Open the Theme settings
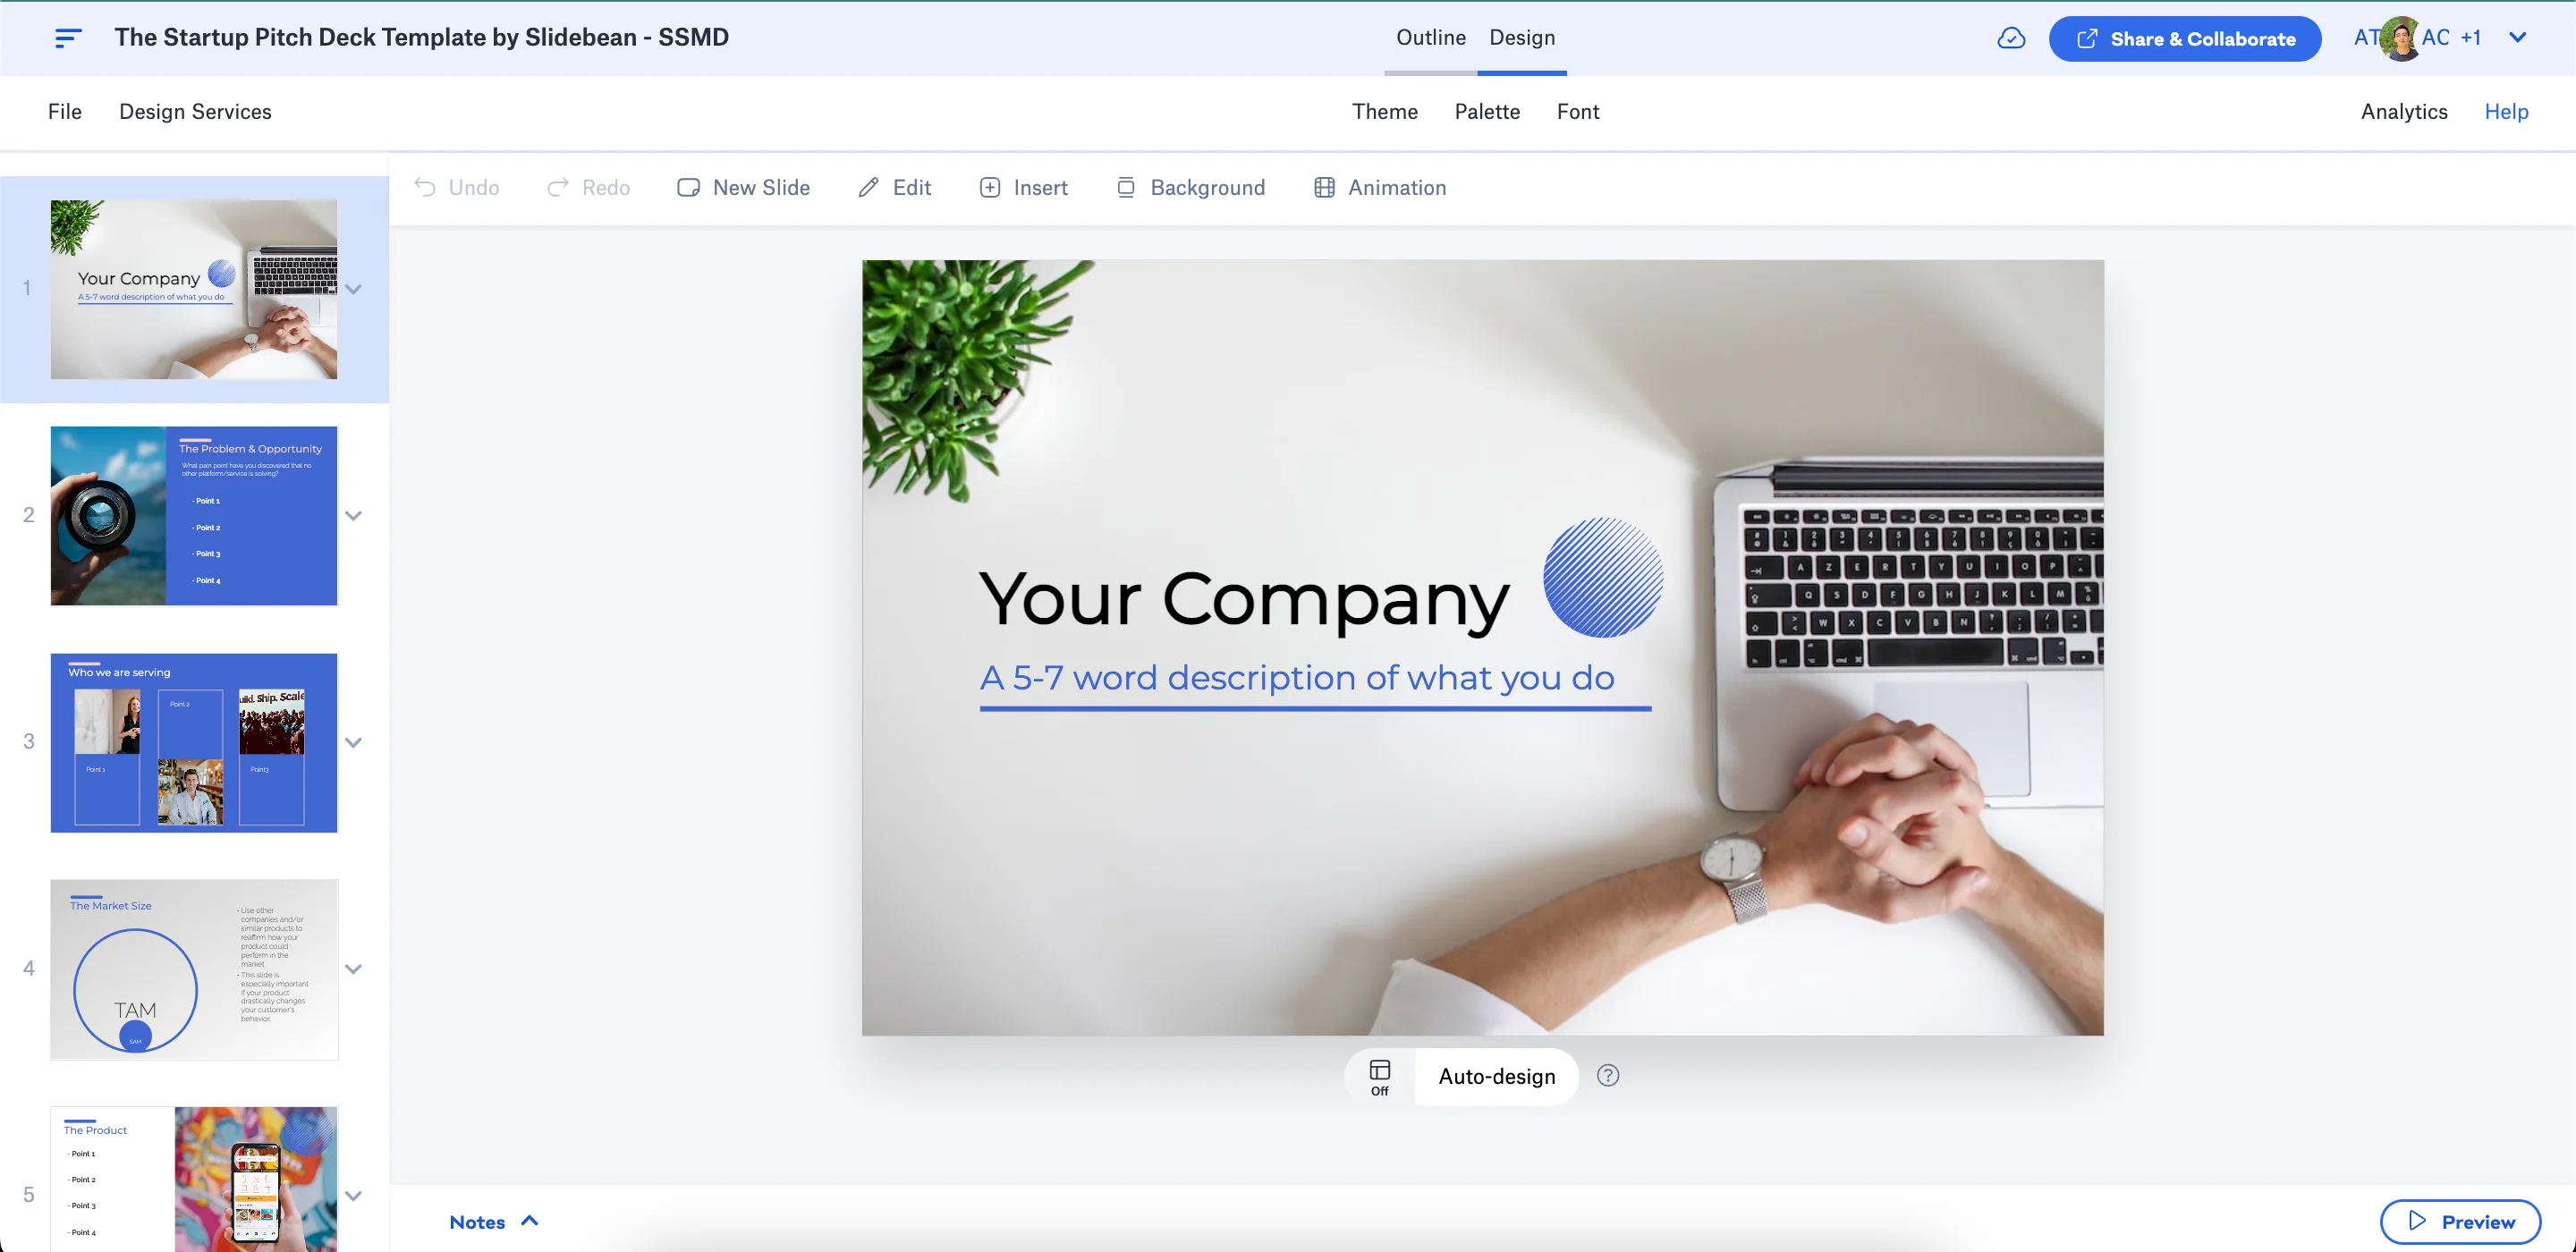This screenshot has width=2576, height=1252. 1385,112
